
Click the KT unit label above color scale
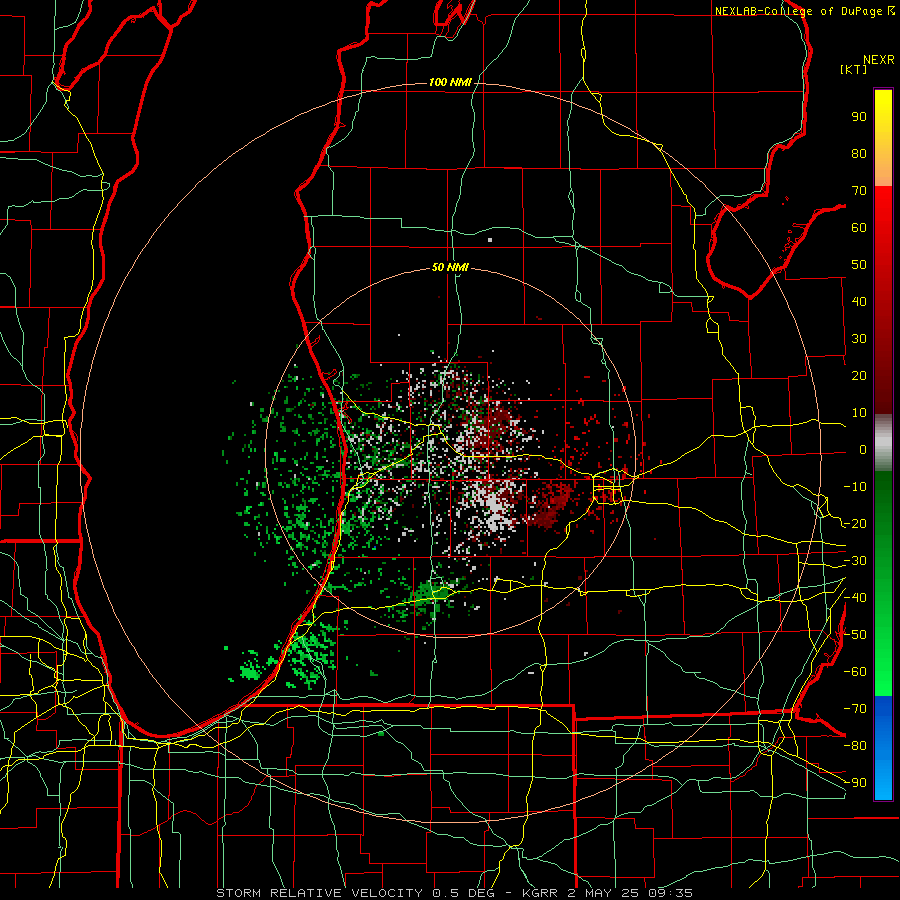[x=854, y=69]
